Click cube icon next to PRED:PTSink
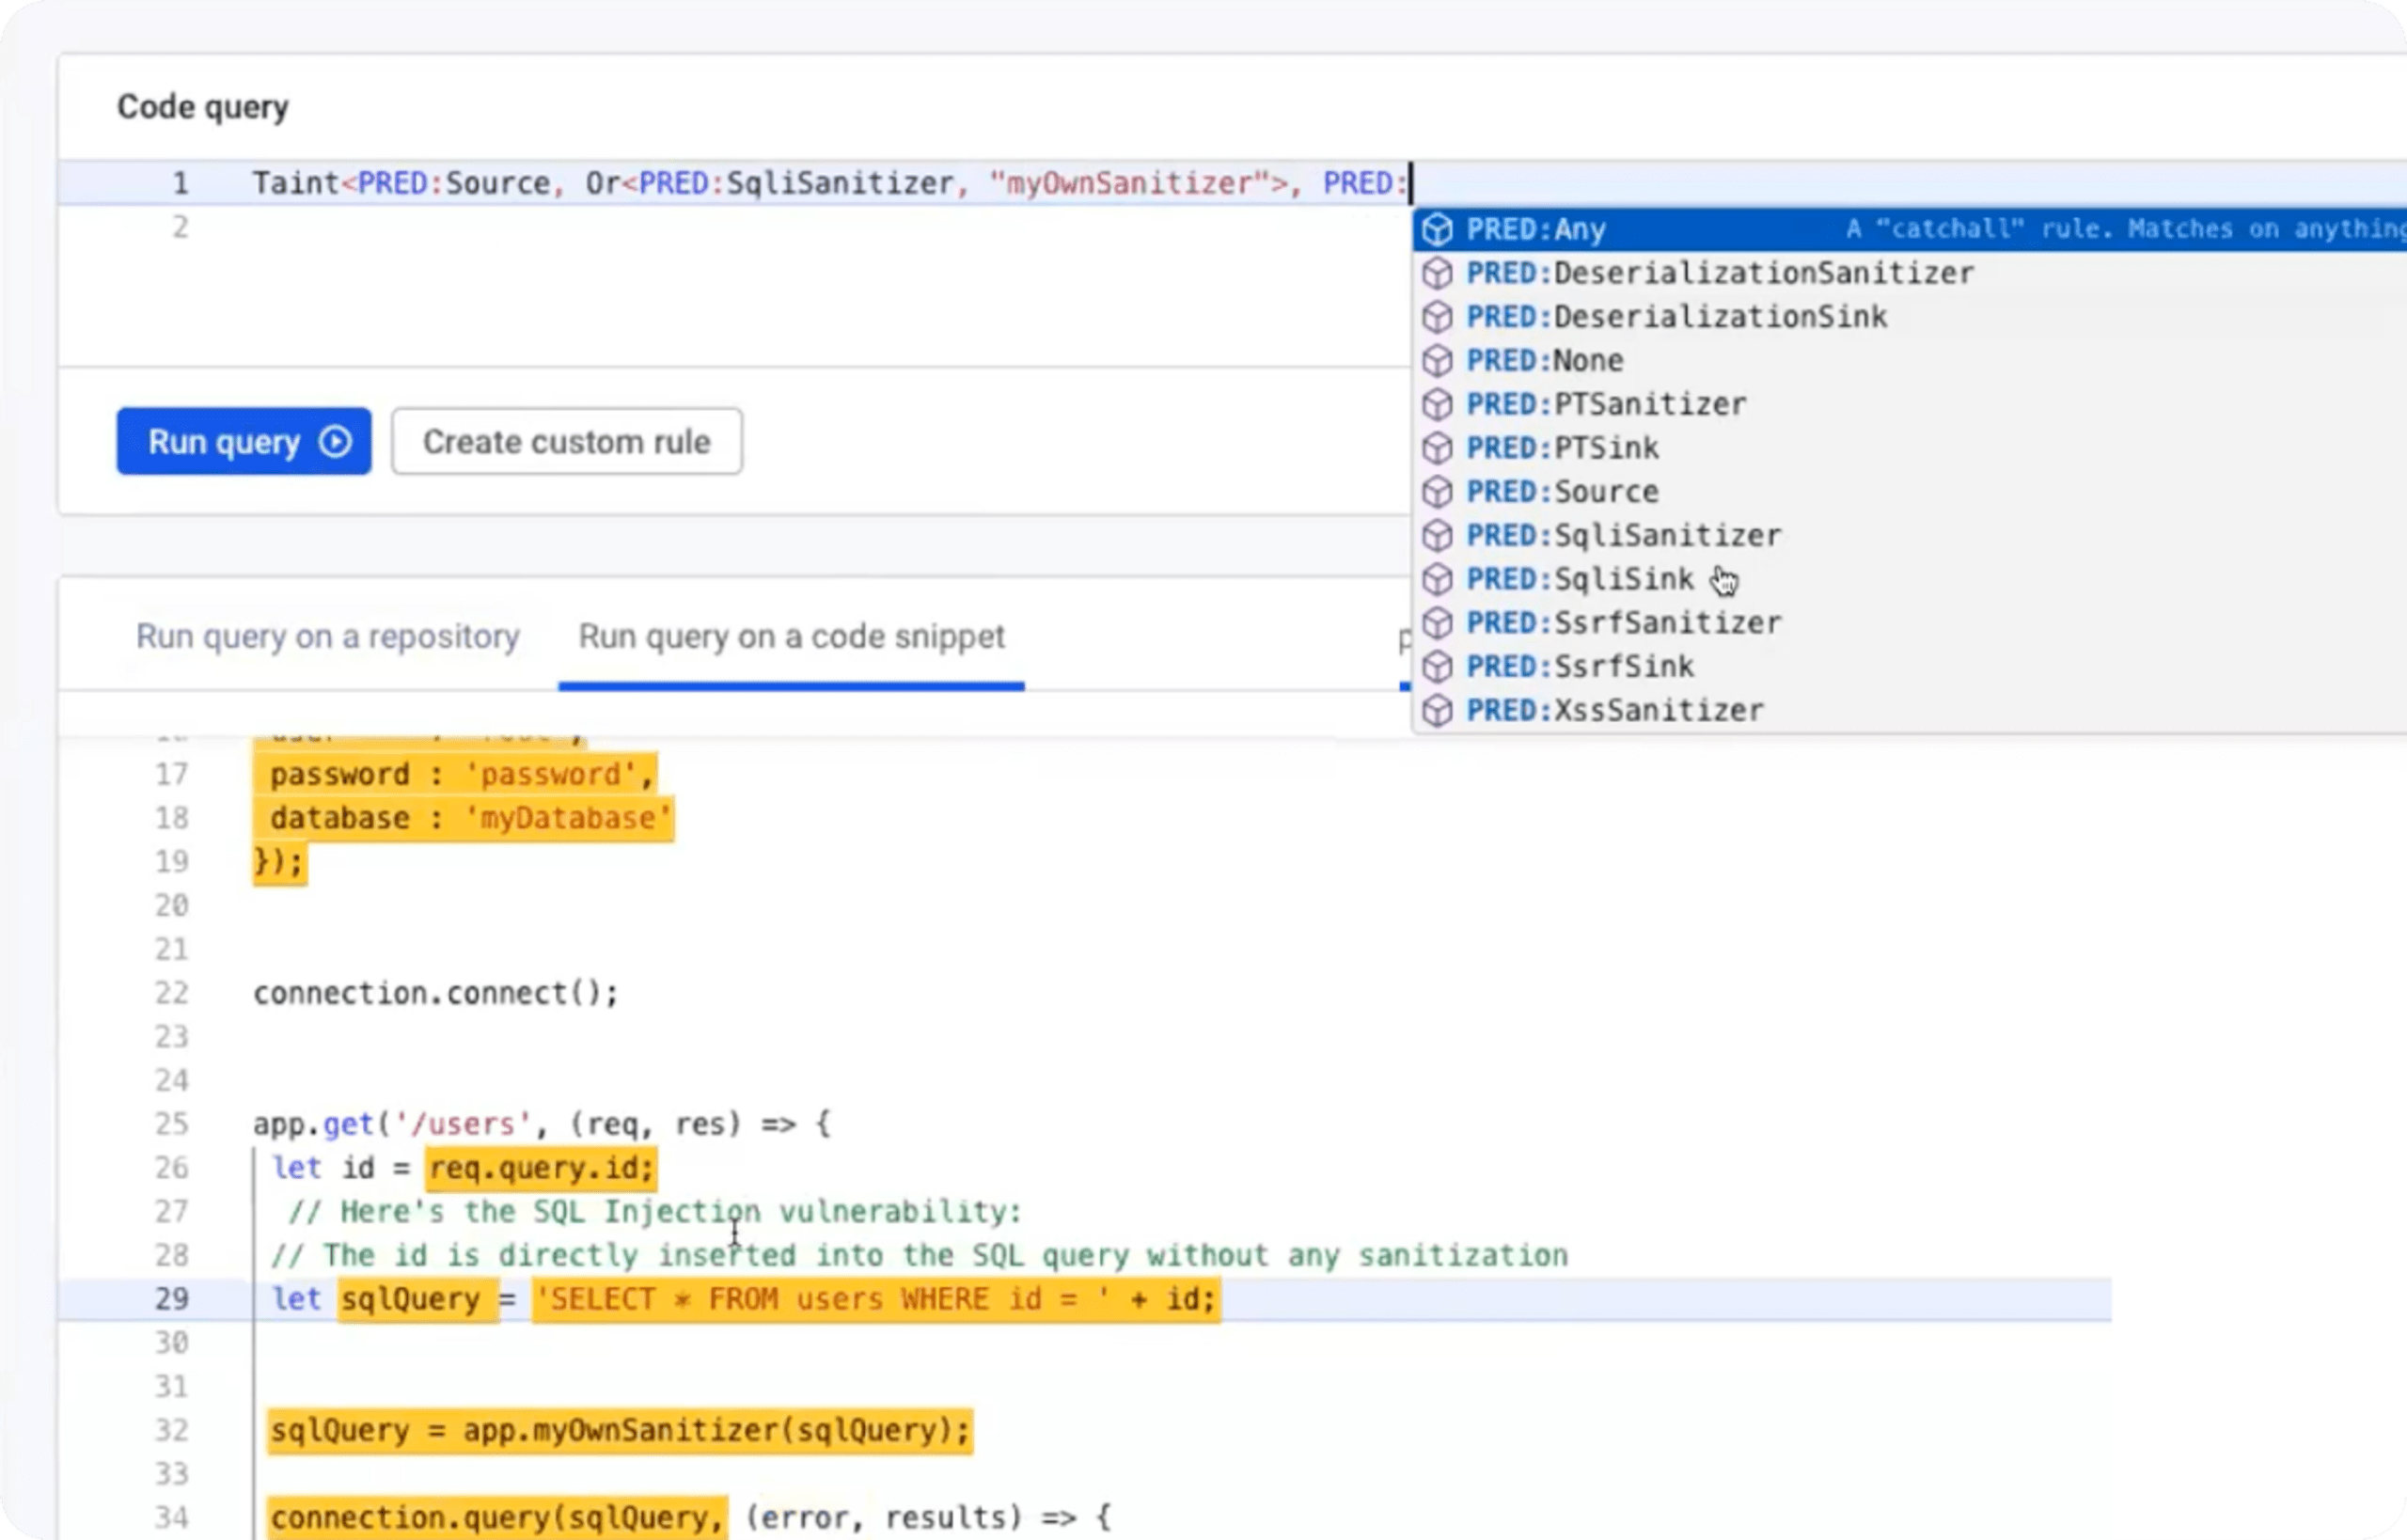2407x1540 pixels. 1437,448
